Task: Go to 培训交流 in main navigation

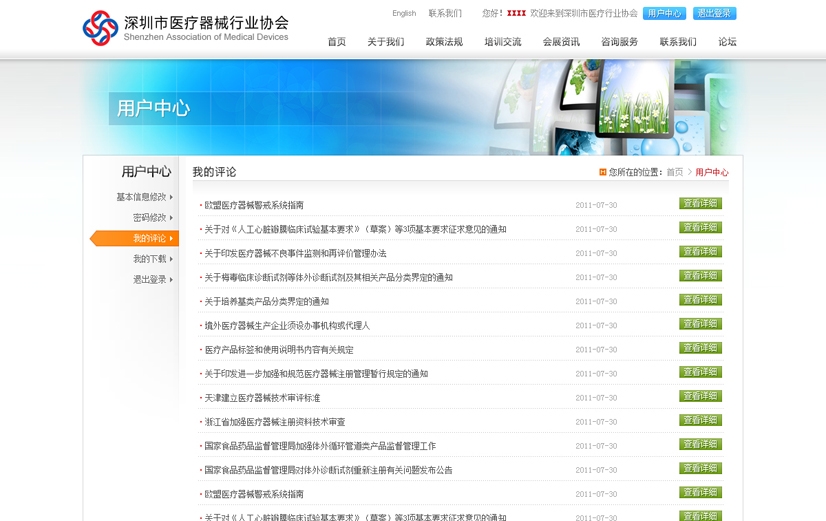Action: coord(502,42)
